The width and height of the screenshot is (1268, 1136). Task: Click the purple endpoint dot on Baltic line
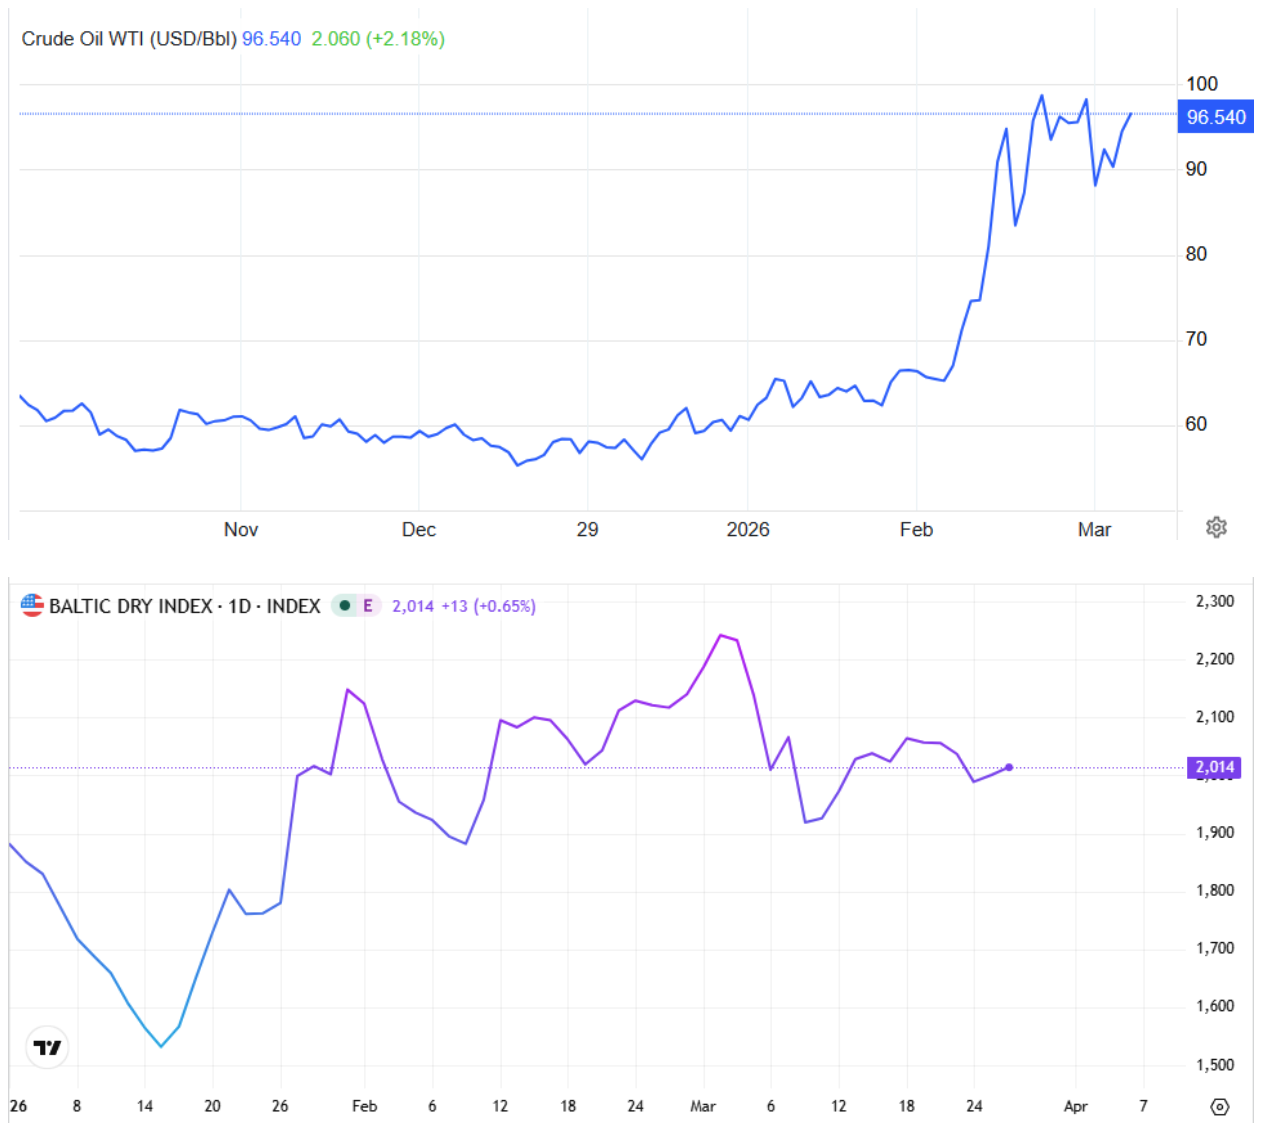tap(1009, 767)
